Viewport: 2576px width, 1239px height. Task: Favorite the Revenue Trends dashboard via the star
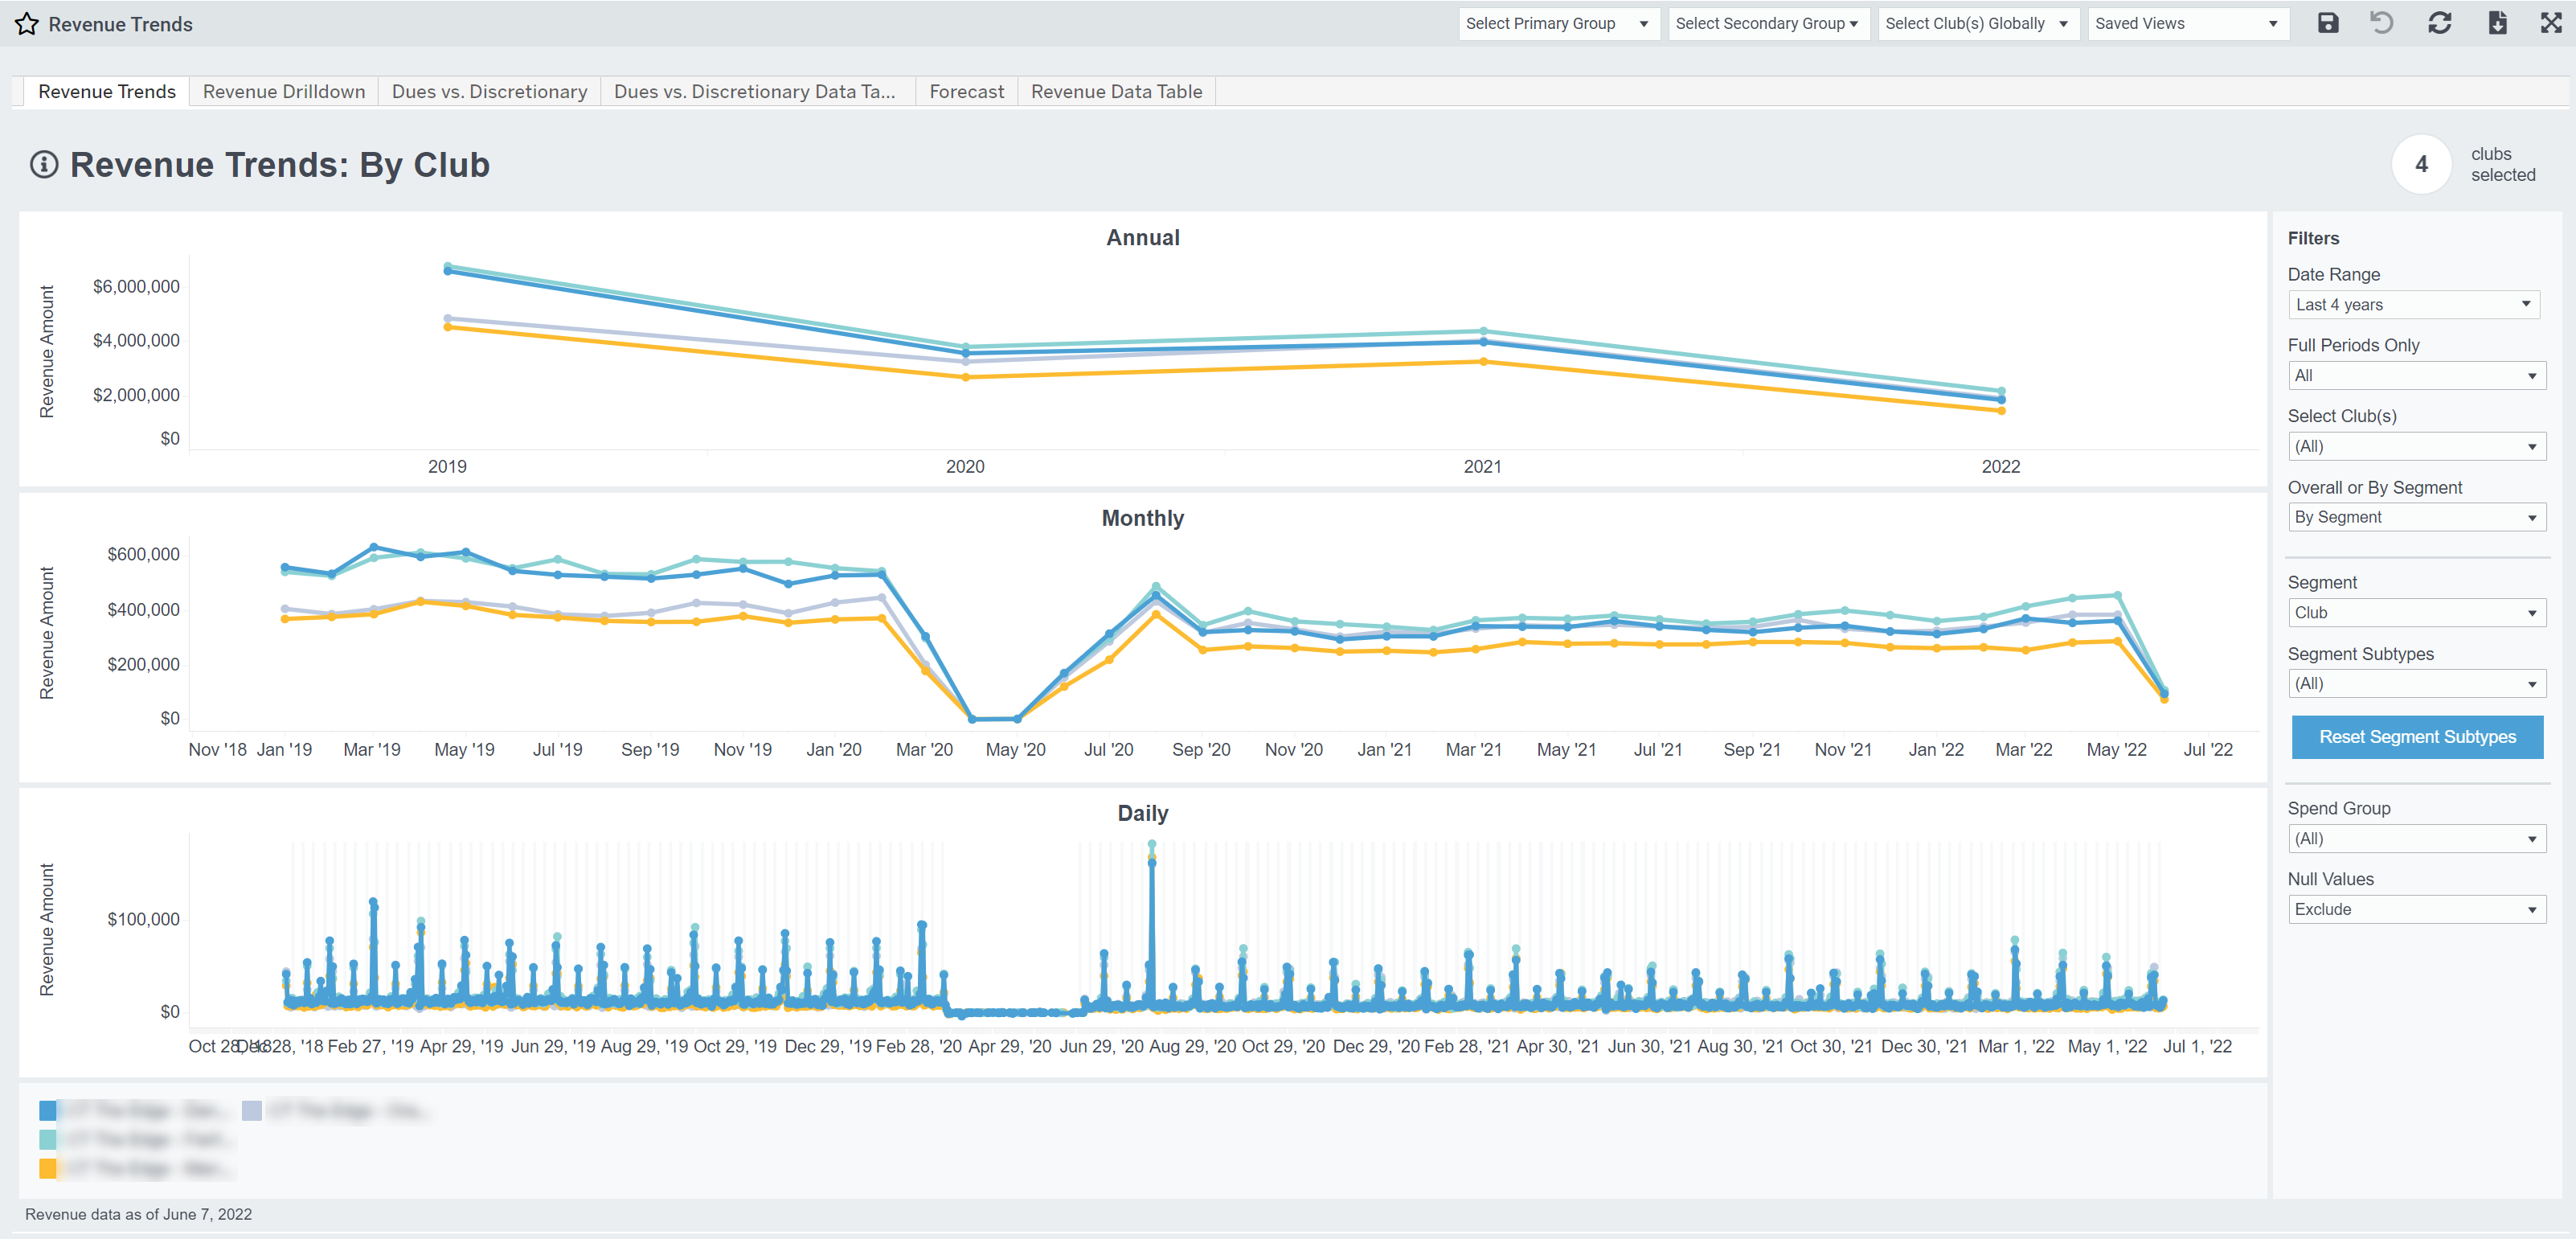point(27,23)
